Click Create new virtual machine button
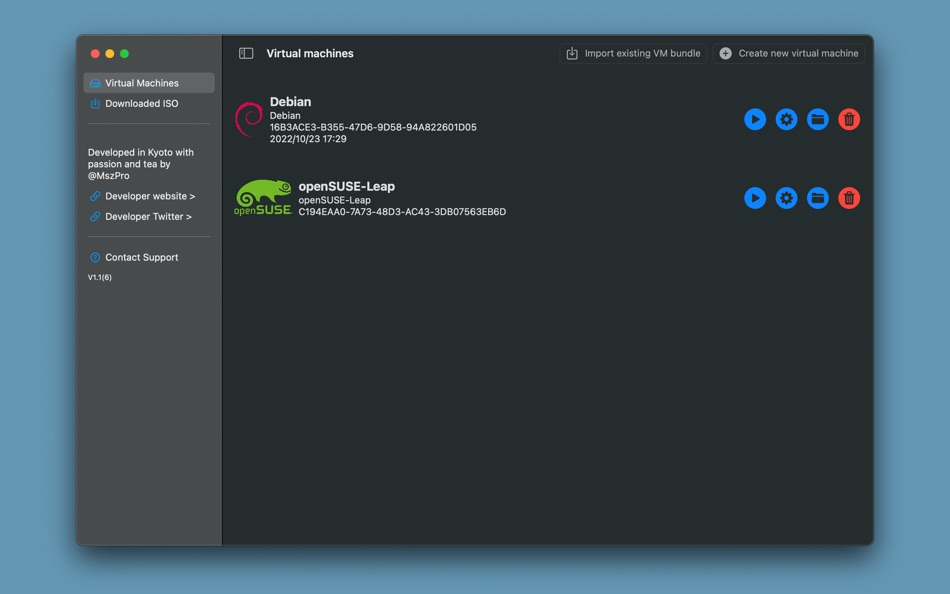950x594 pixels. tap(788, 53)
